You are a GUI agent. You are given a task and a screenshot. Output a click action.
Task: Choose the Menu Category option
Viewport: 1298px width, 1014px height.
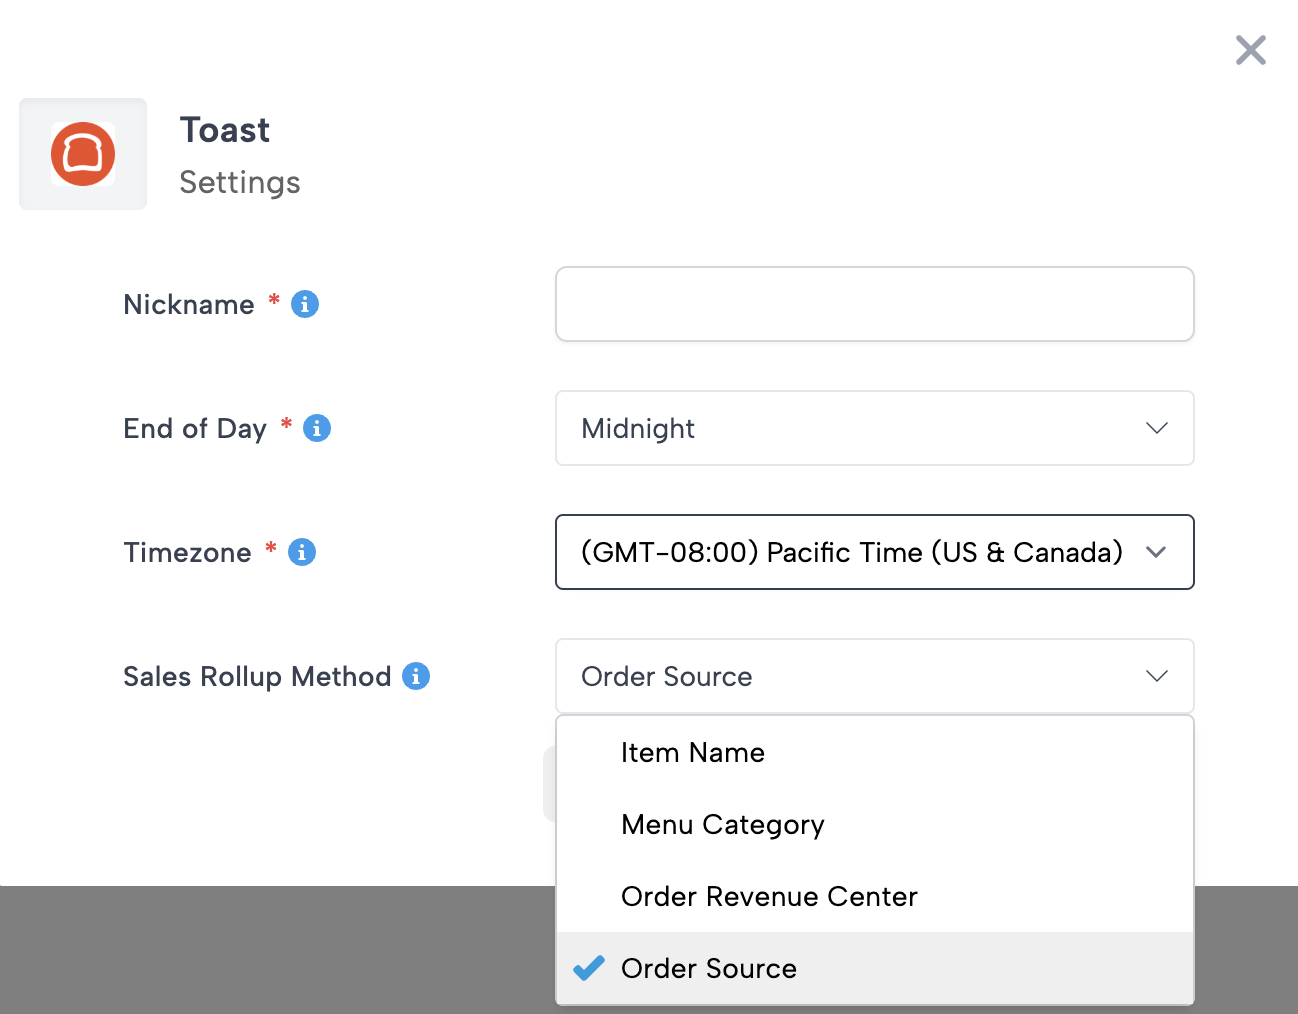click(x=722, y=824)
